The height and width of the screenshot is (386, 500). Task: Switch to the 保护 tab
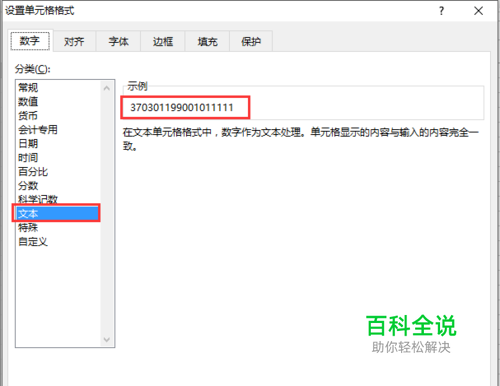coord(251,41)
